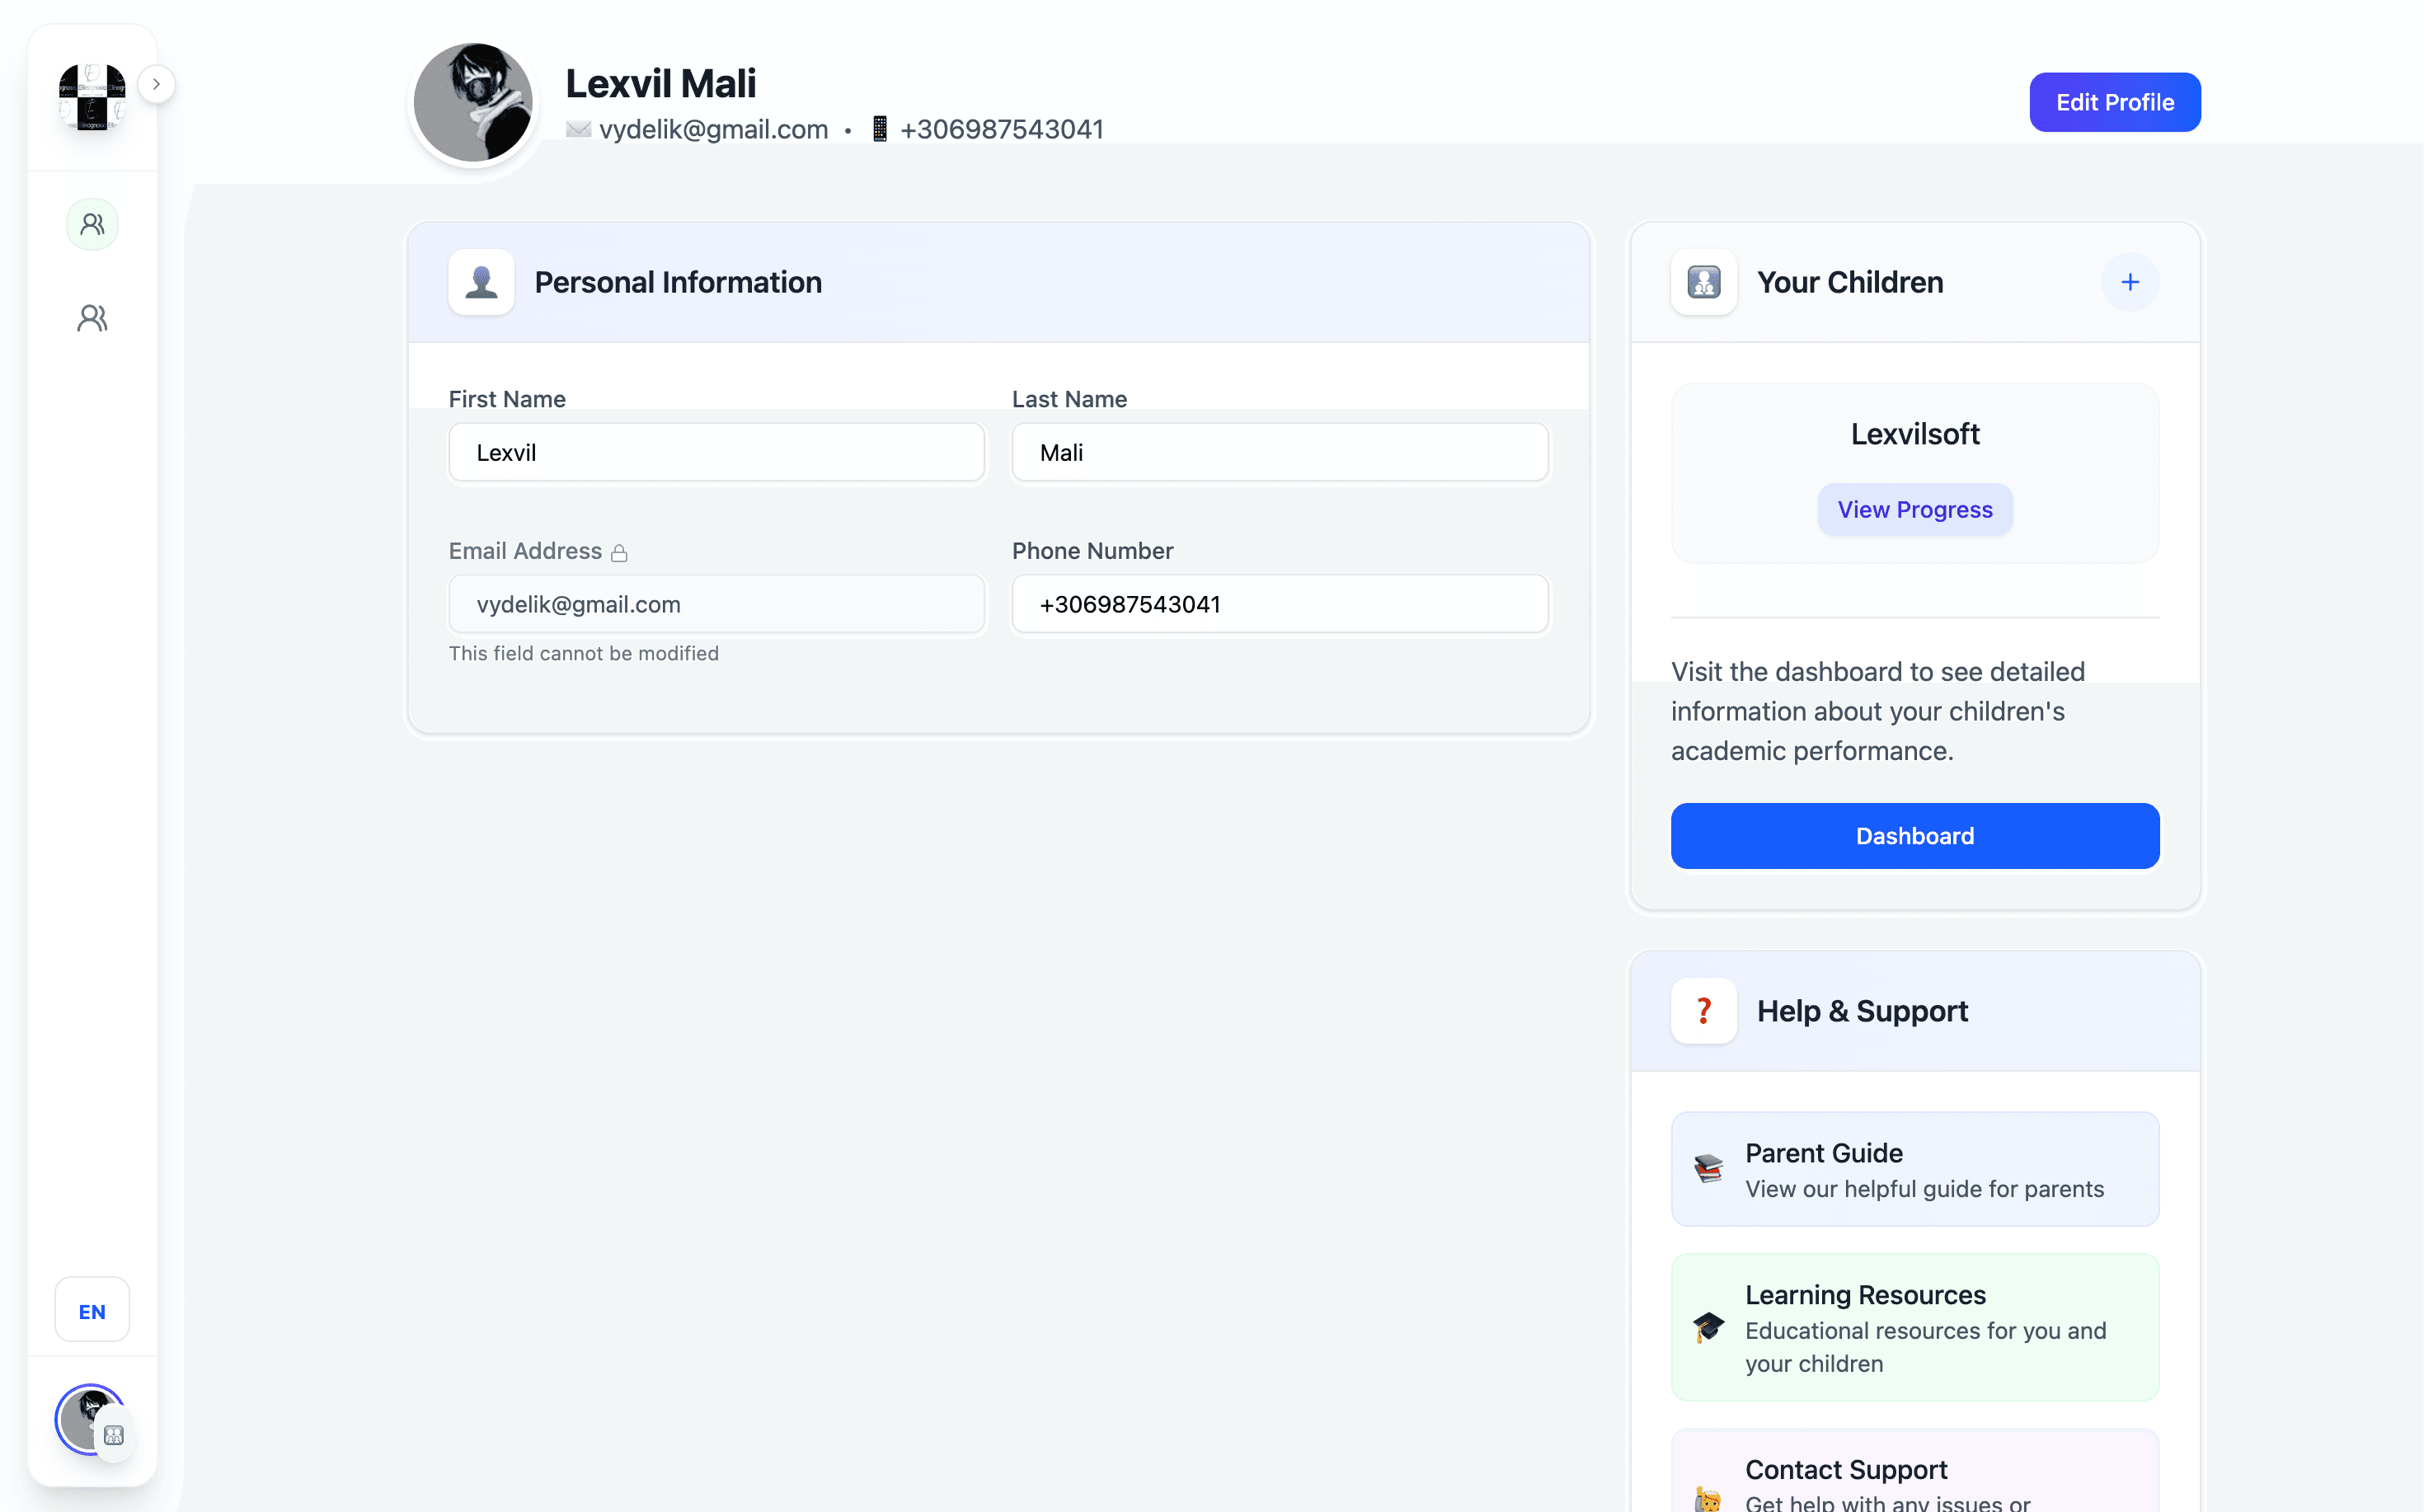
Task: Click the Personal Information person icon
Action: tap(481, 282)
